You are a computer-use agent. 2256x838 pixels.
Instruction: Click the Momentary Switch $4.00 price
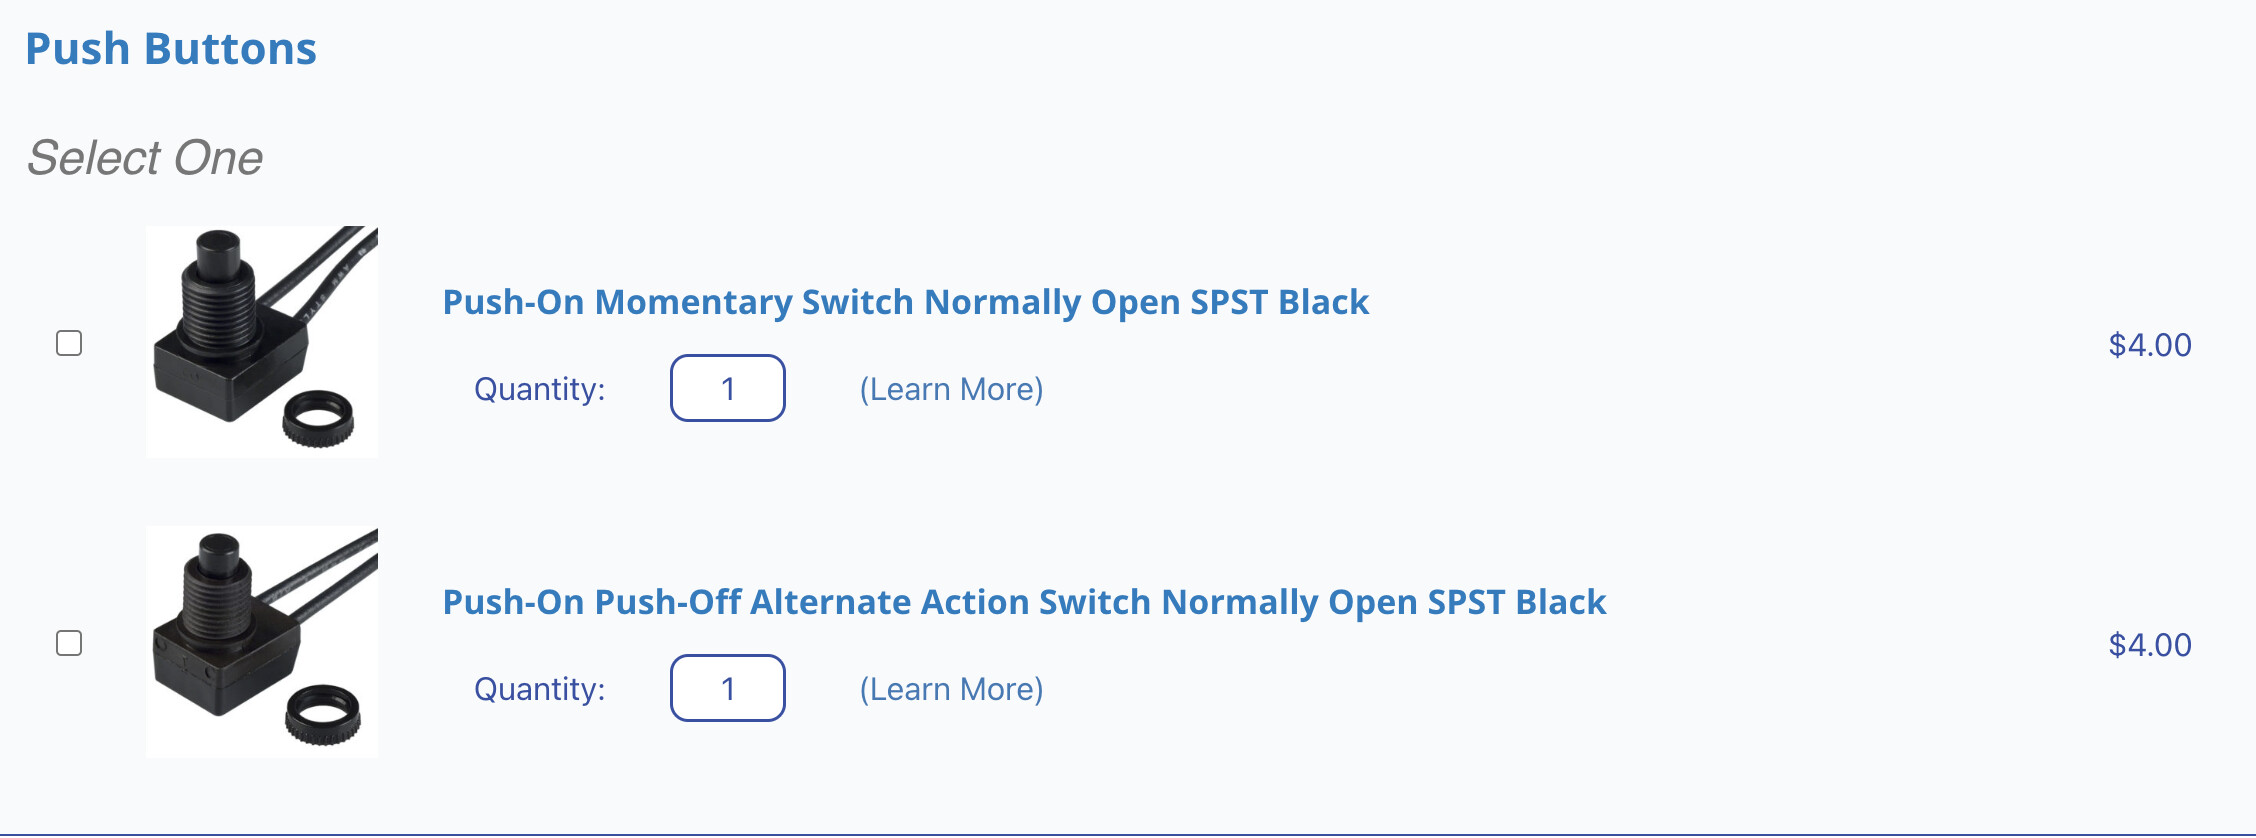click(x=2149, y=345)
